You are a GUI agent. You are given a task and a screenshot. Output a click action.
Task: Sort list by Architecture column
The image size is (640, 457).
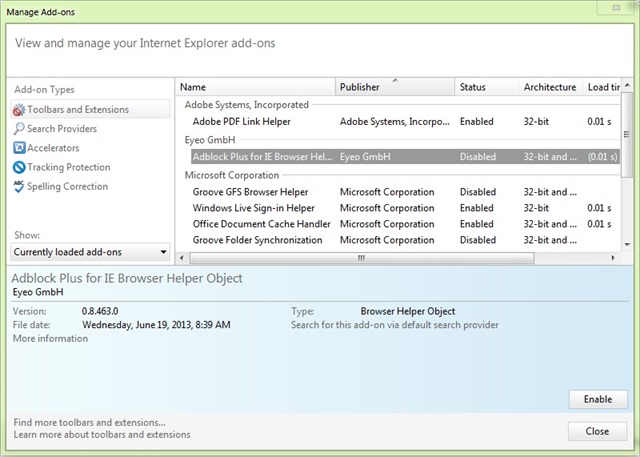click(550, 87)
